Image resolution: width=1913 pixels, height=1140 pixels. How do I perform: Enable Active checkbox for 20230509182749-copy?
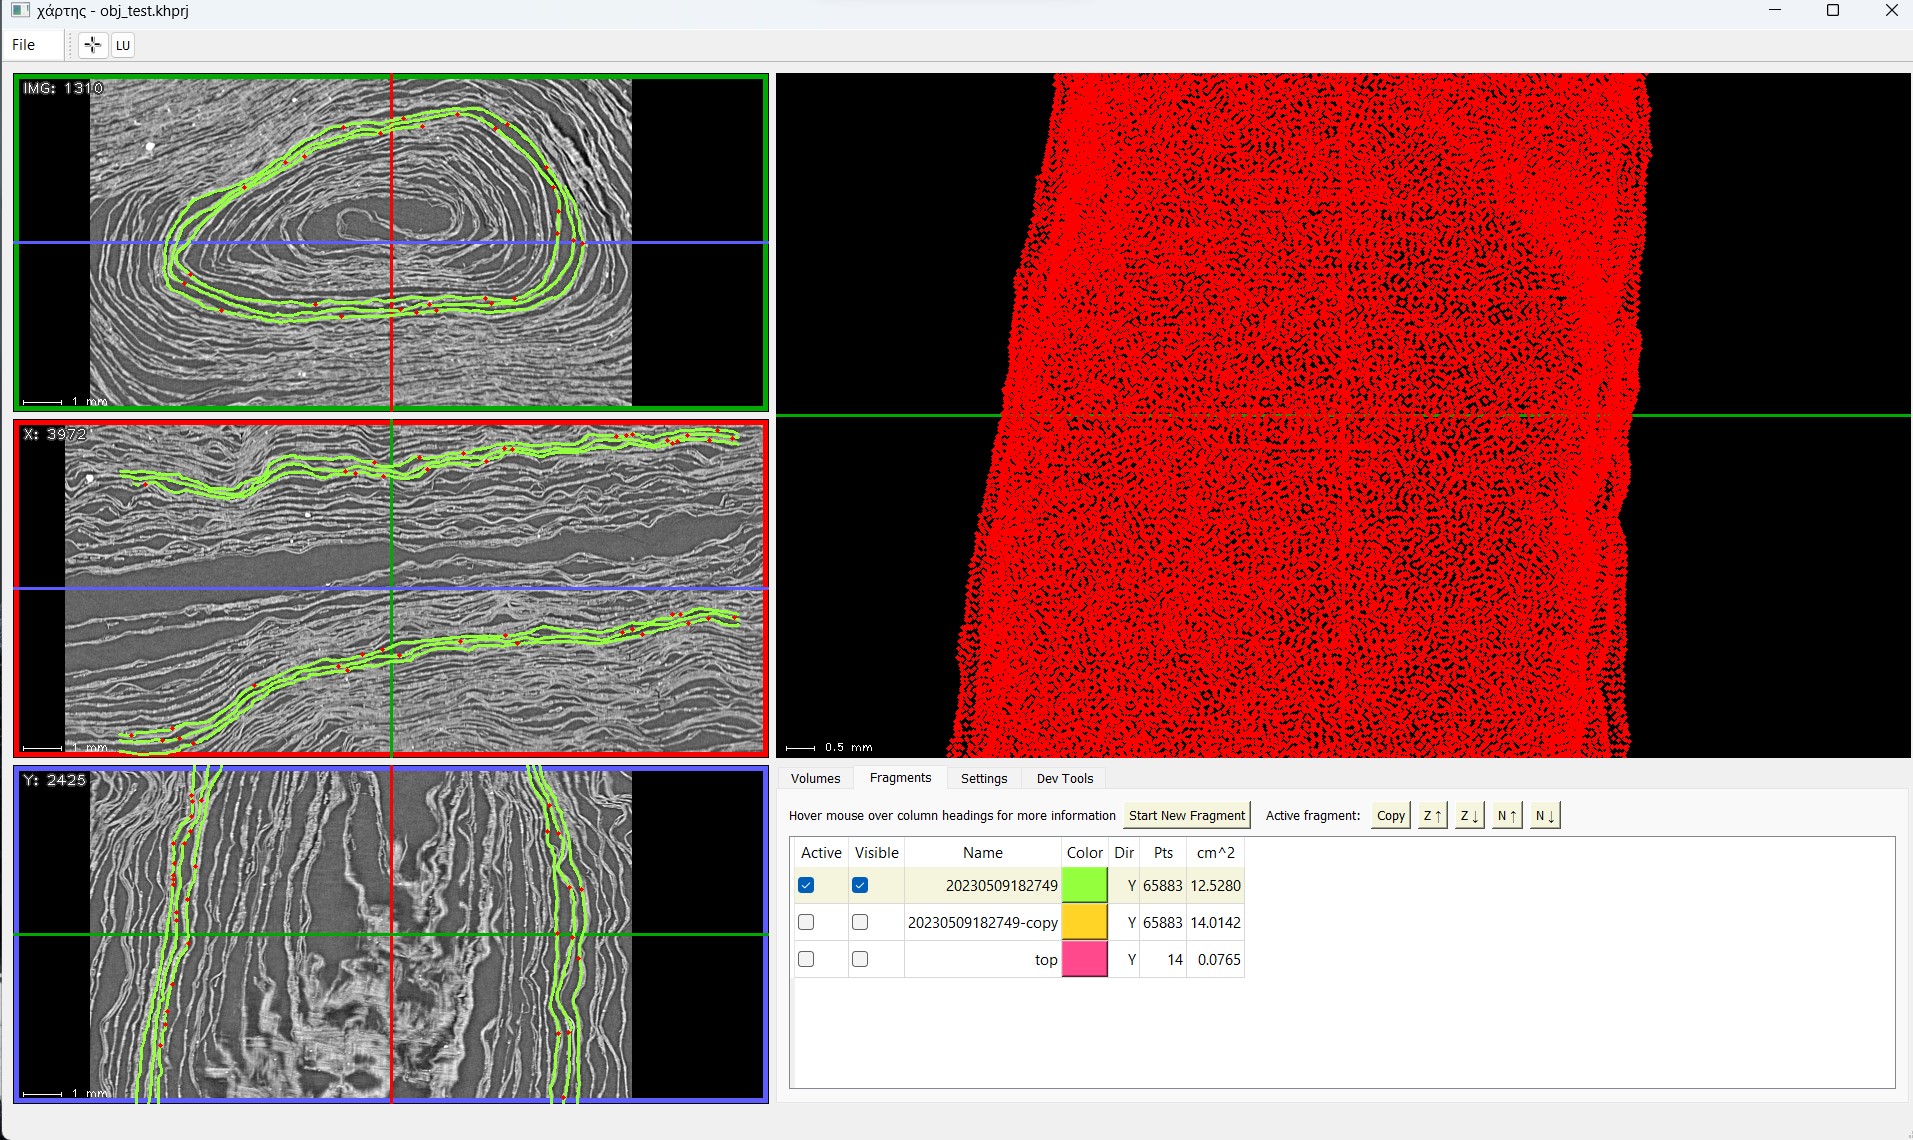point(806,922)
